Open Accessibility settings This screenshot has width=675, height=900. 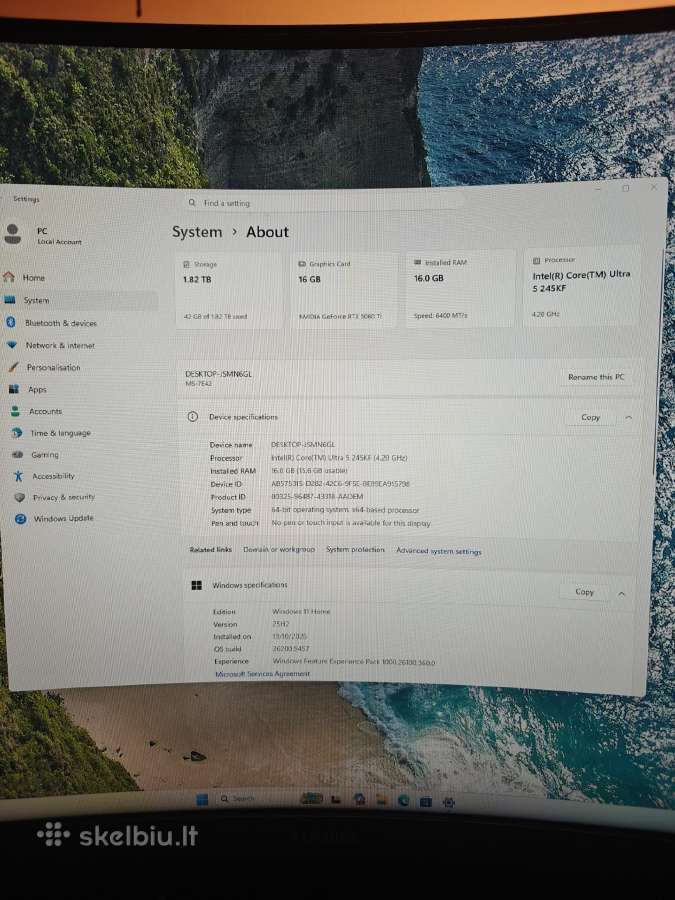[x=53, y=476]
